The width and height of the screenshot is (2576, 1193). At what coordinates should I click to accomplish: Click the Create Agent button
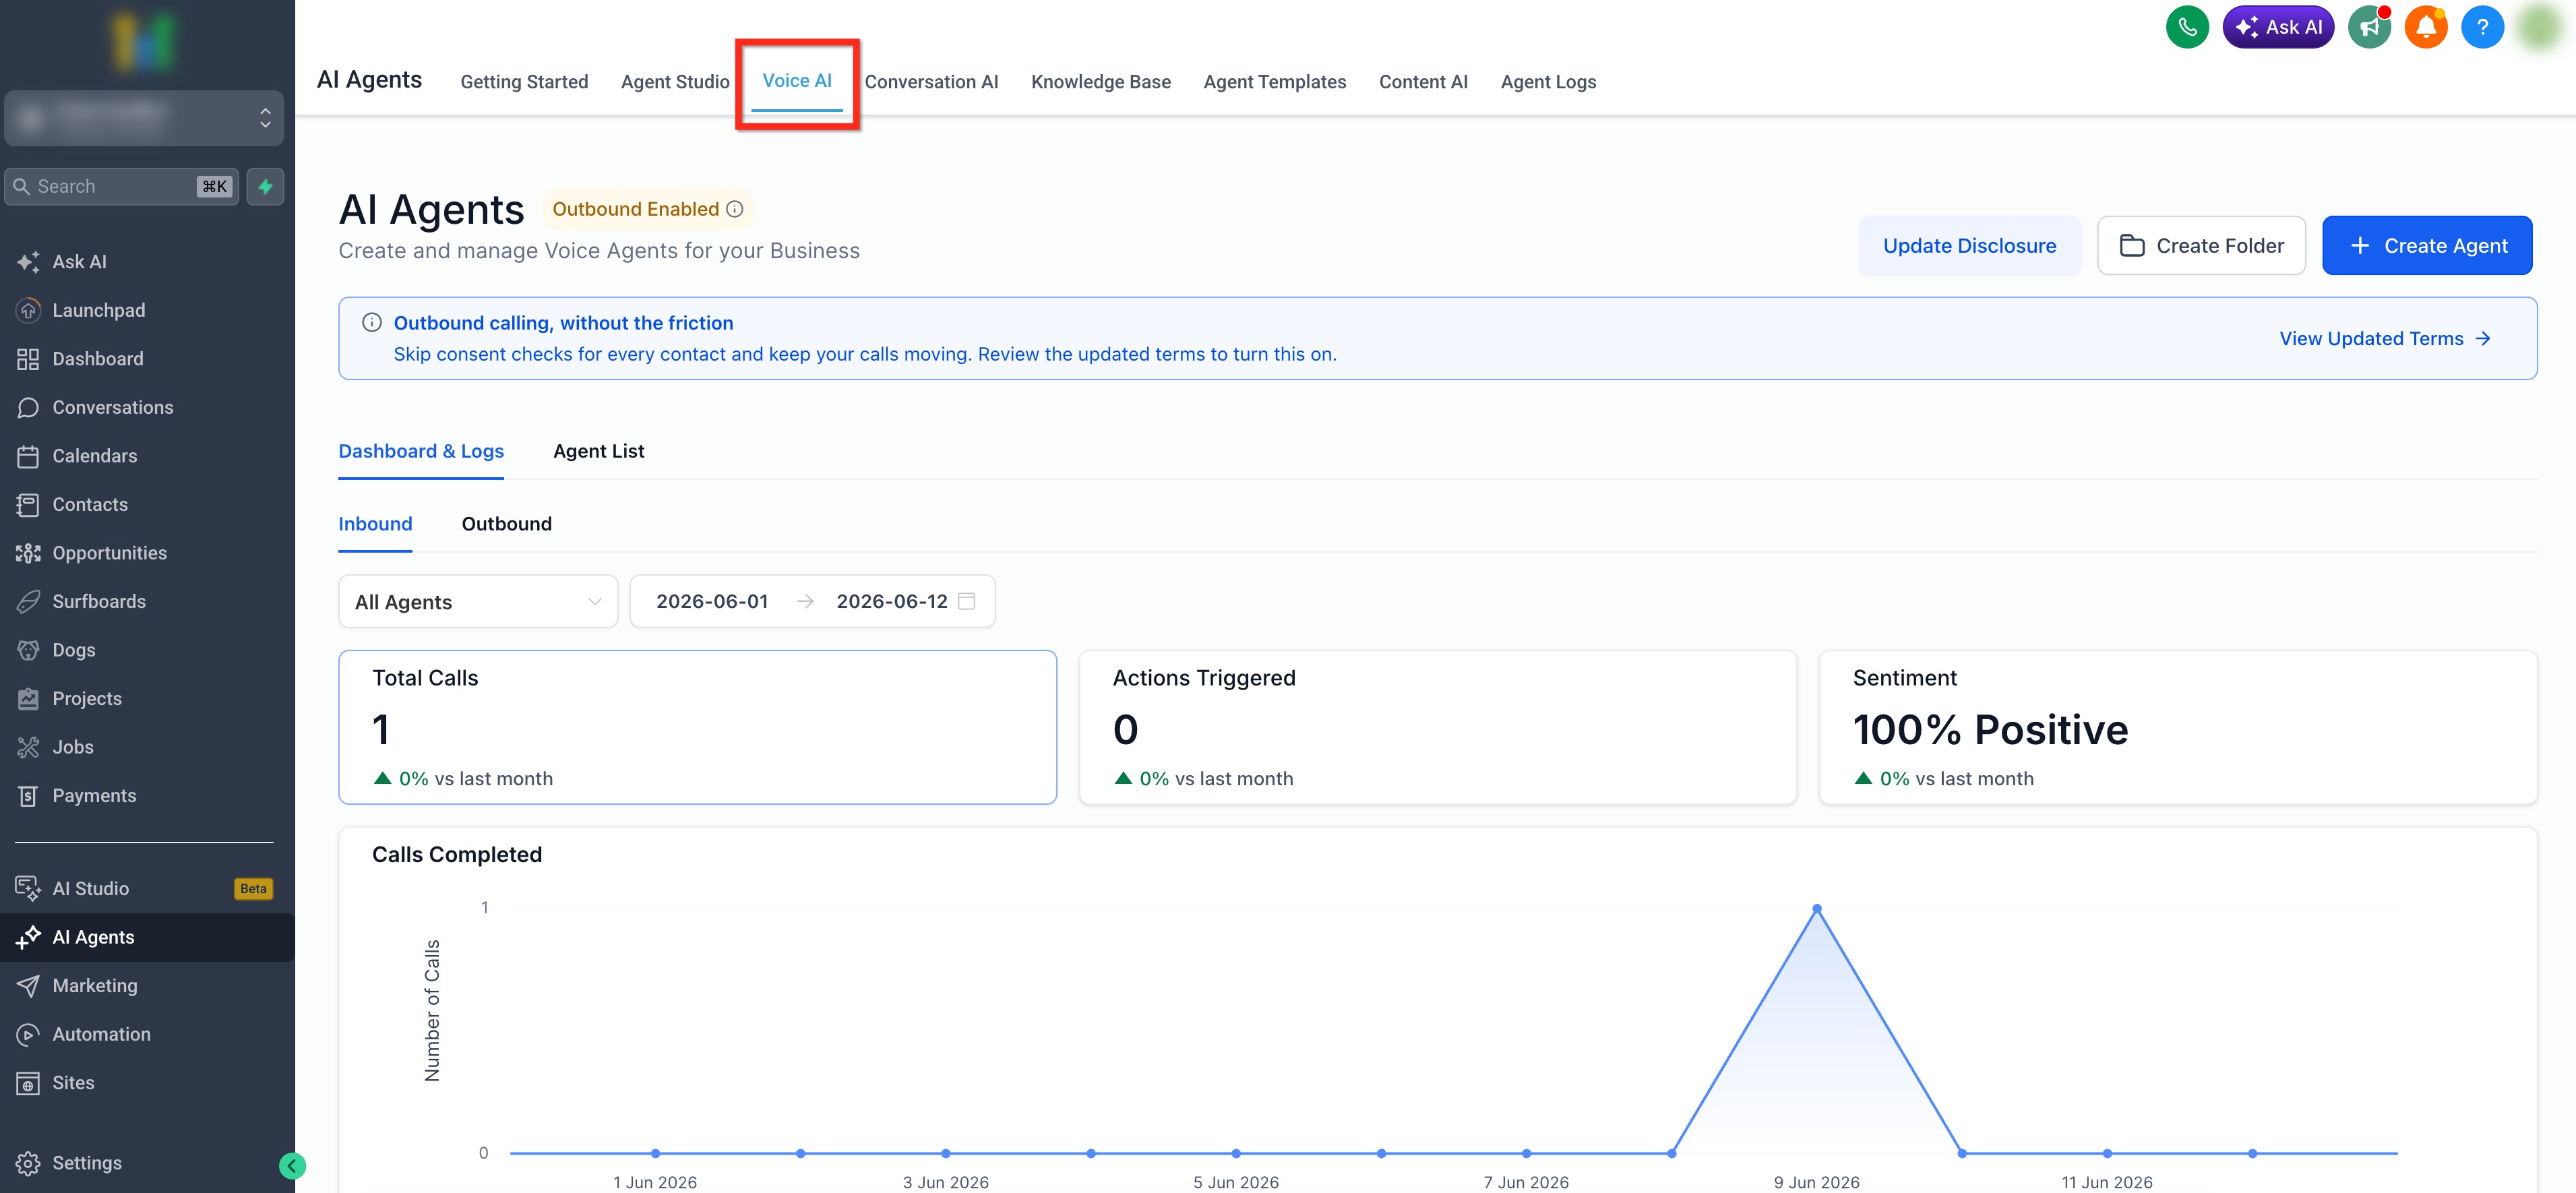pos(2426,245)
